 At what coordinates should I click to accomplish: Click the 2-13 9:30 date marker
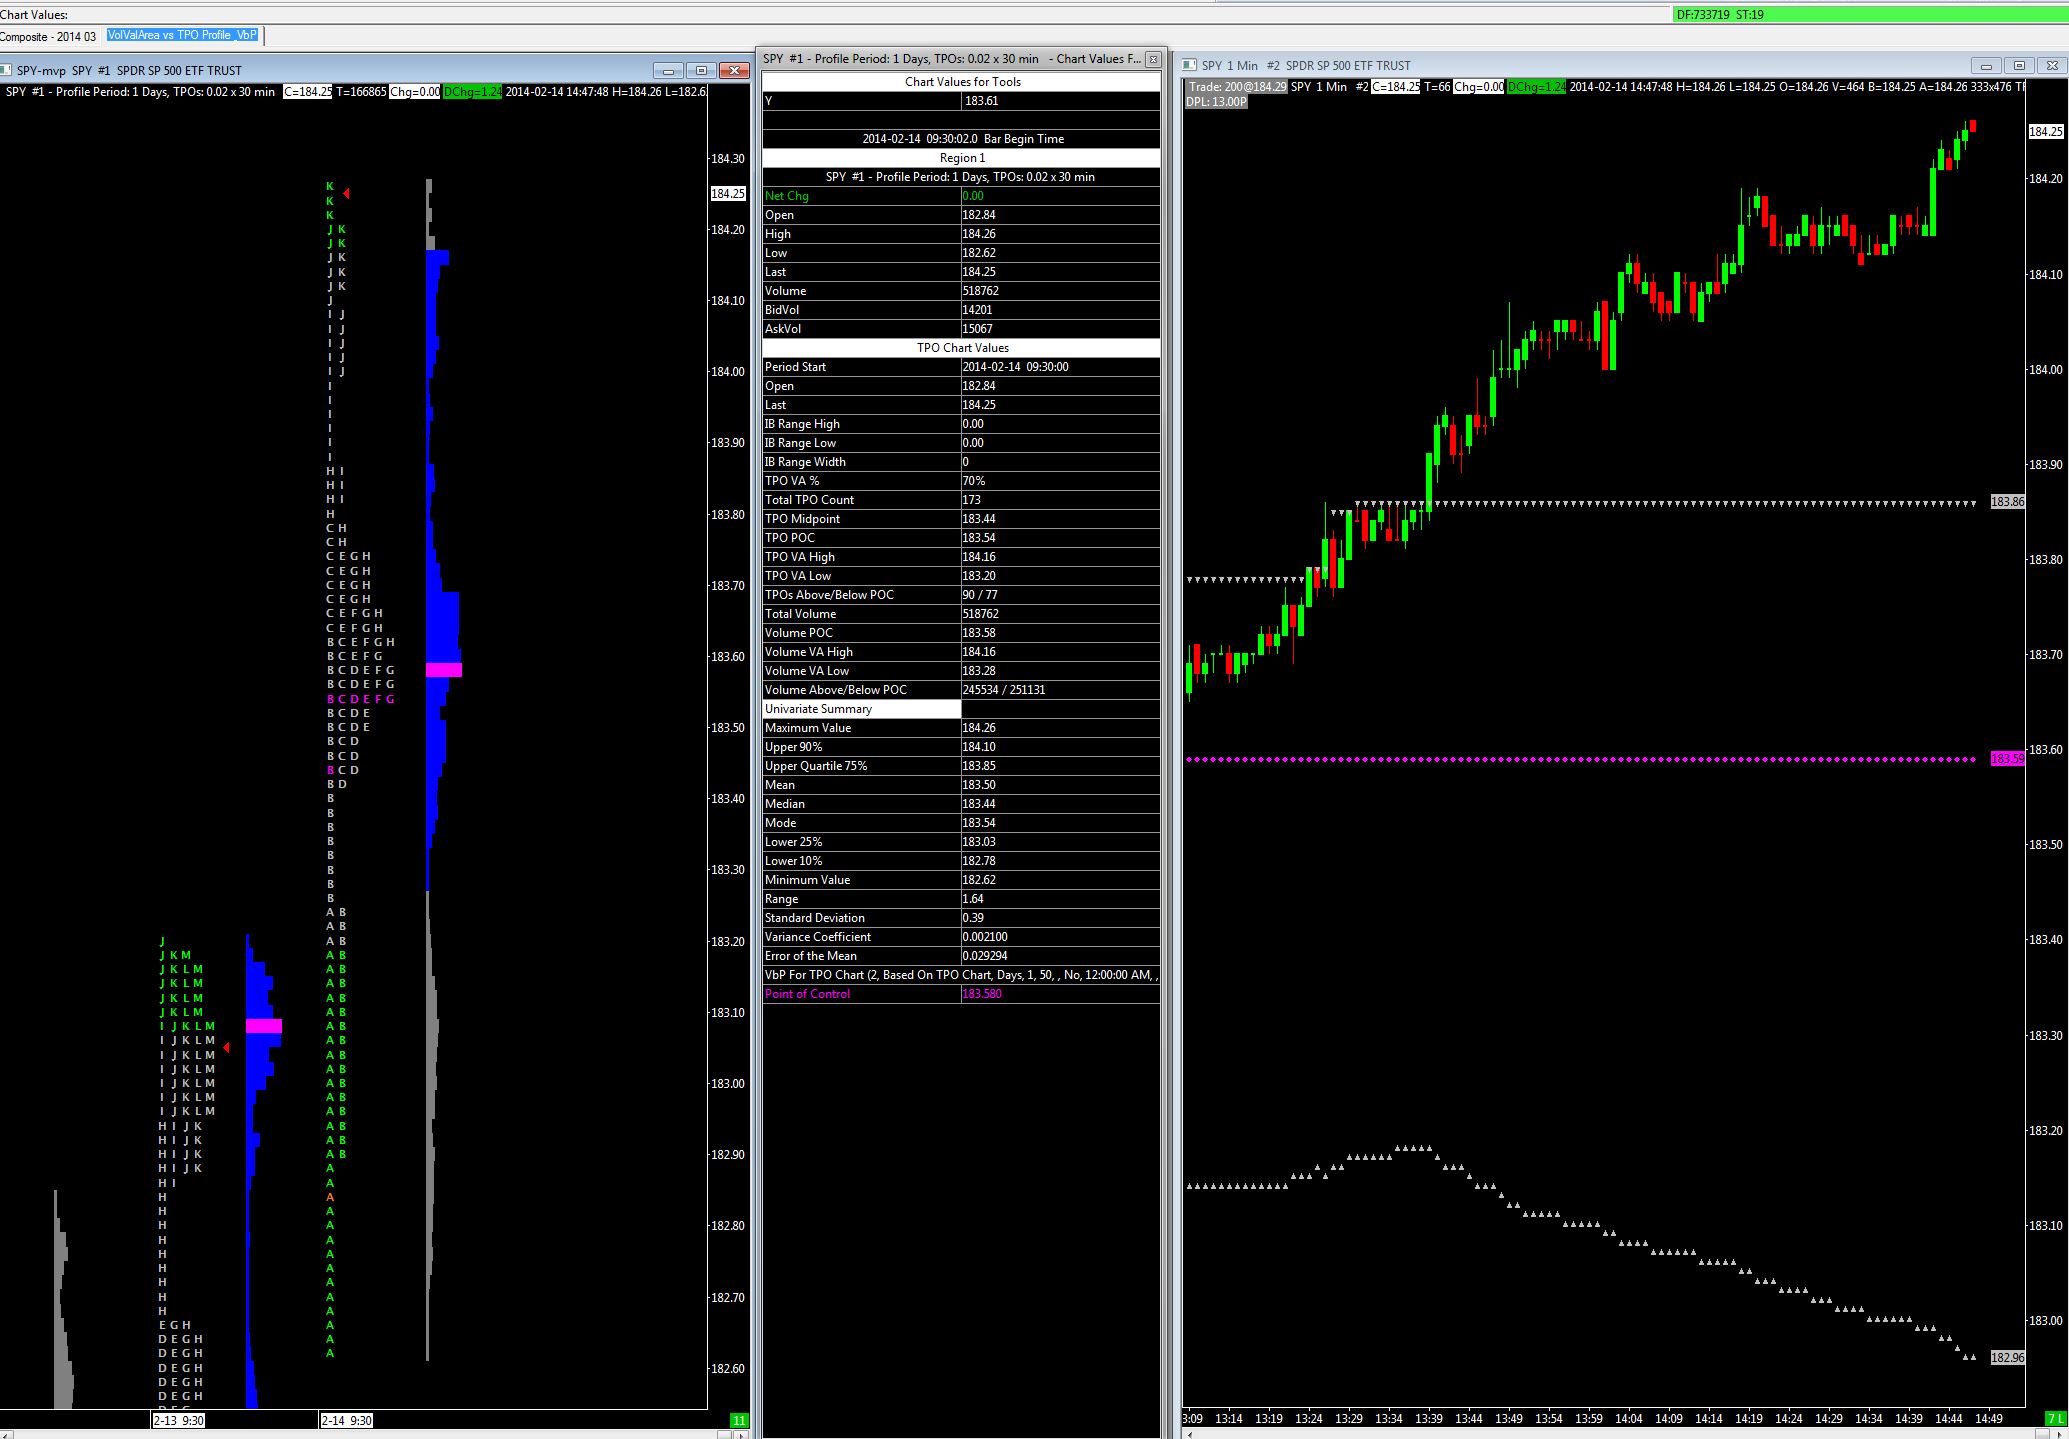click(x=179, y=1420)
